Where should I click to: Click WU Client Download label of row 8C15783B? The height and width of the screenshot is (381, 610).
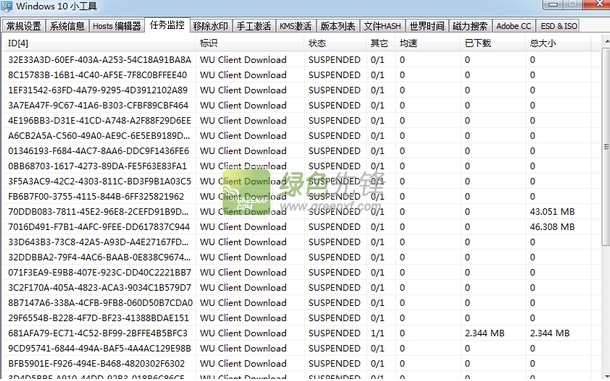pos(243,75)
